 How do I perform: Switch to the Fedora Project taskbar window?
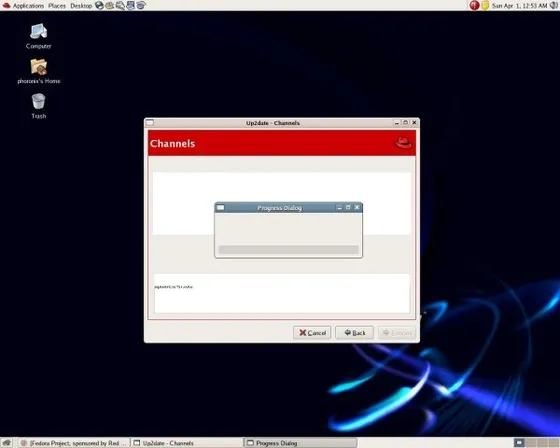coord(74,443)
